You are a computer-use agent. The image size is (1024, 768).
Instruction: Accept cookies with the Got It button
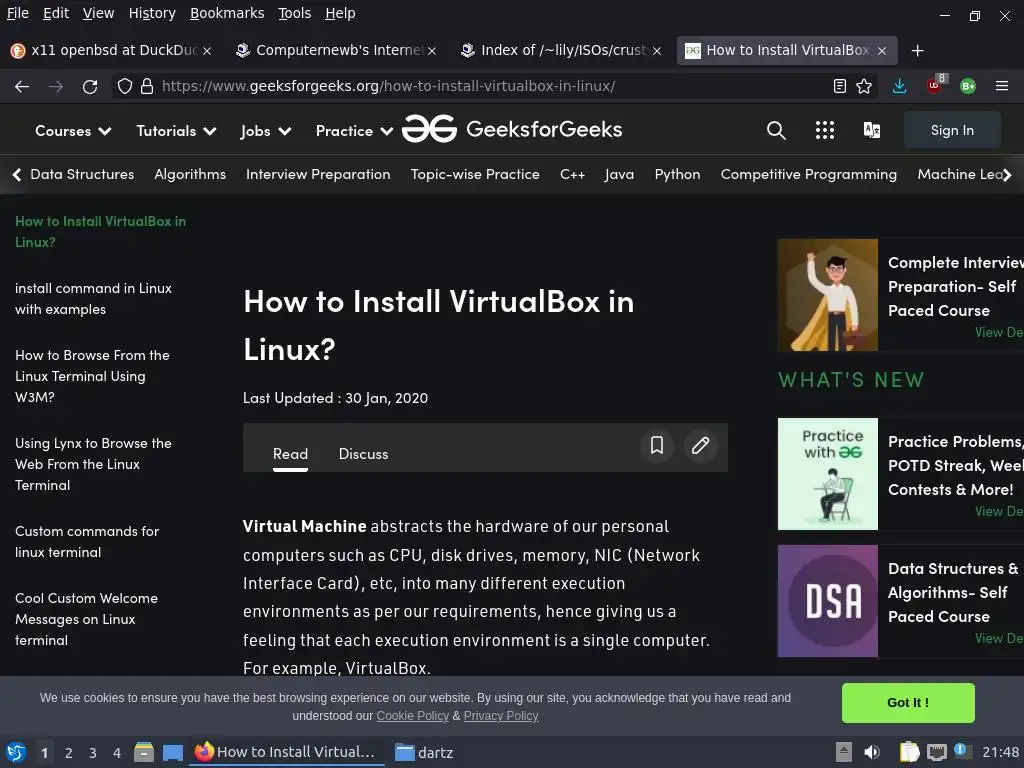(908, 703)
